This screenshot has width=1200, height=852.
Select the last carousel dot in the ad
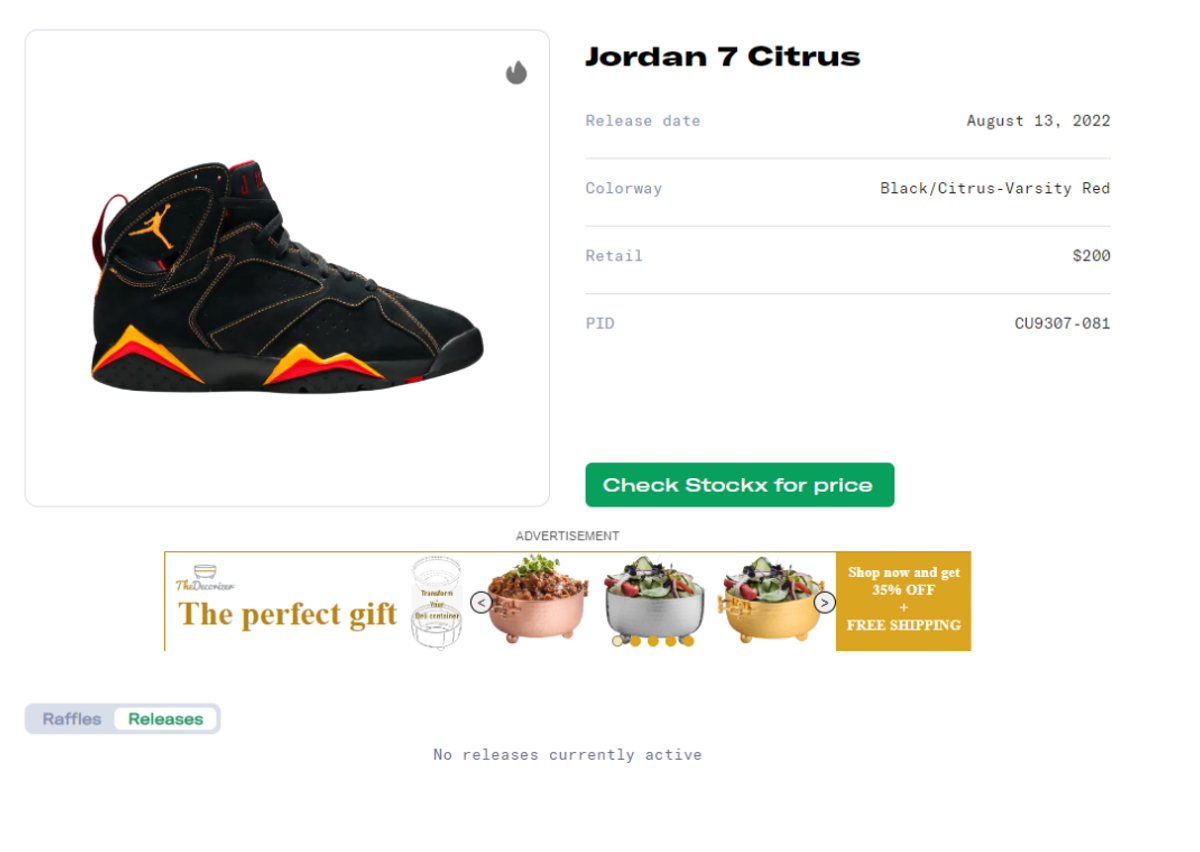tap(688, 641)
